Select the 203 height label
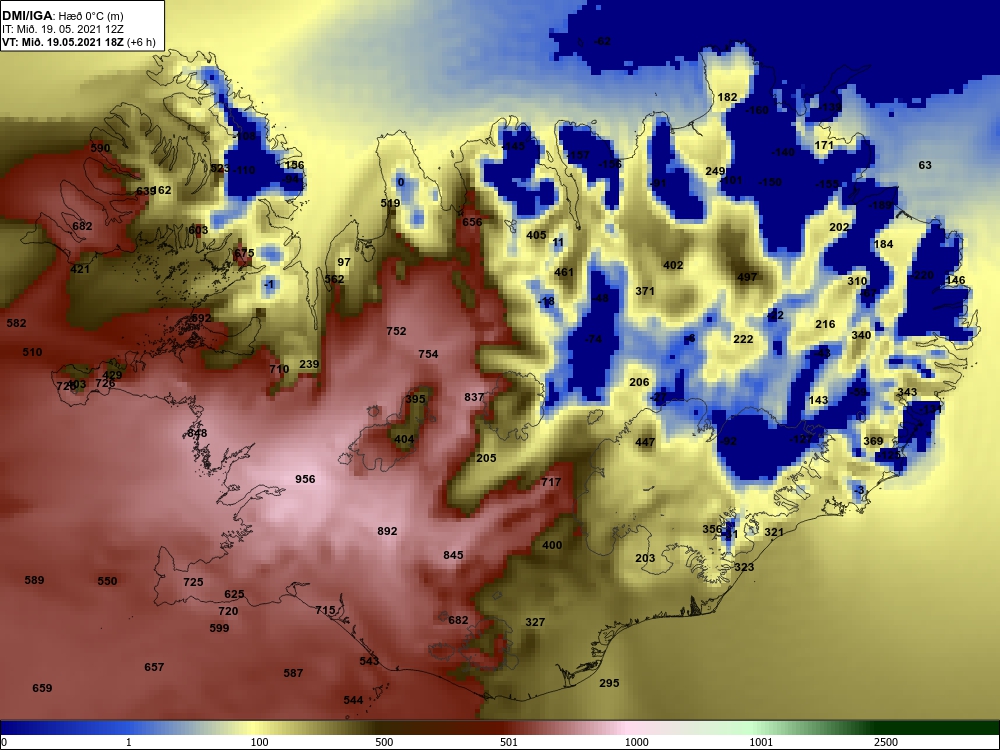Image resolution: width=1000 pixels, height=750 pixels. coord(645,558)
